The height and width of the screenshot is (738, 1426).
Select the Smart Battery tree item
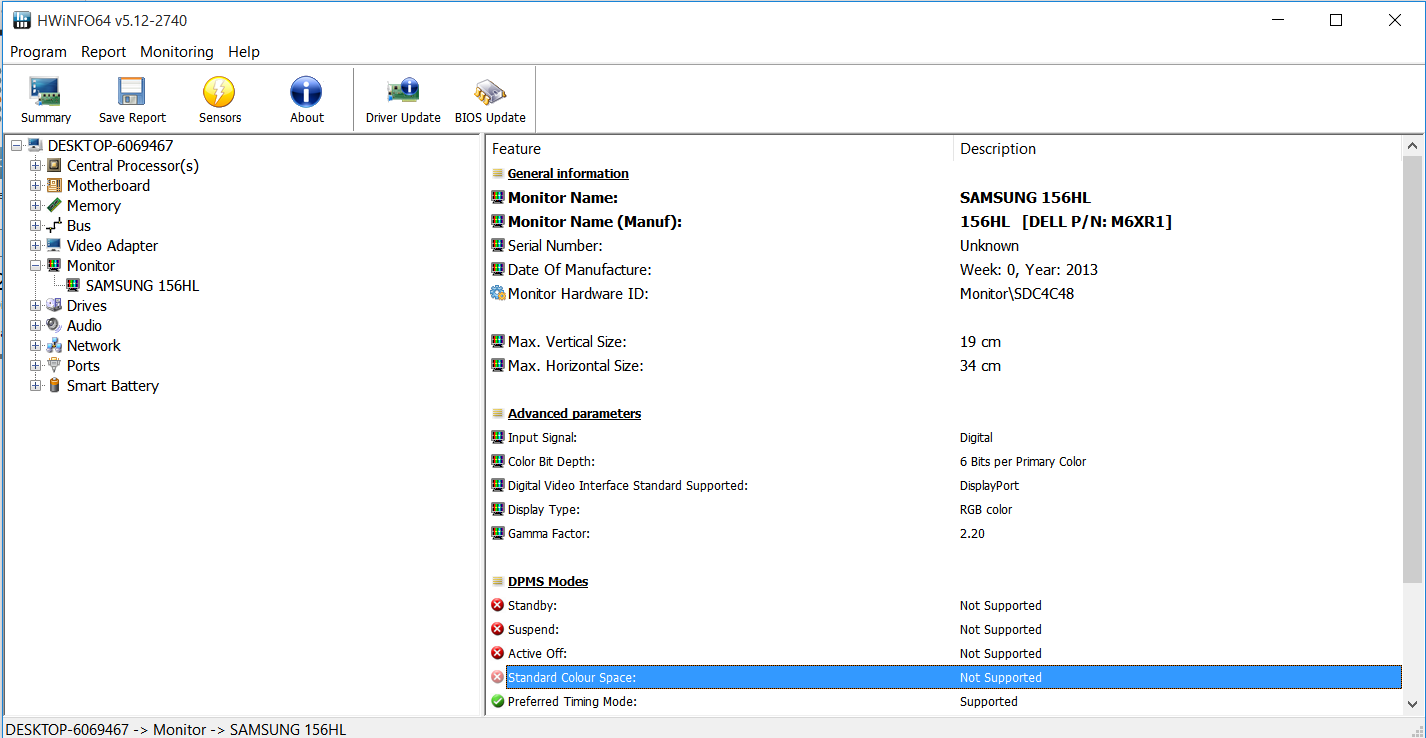pyautogui.click(x=113, y=386)
